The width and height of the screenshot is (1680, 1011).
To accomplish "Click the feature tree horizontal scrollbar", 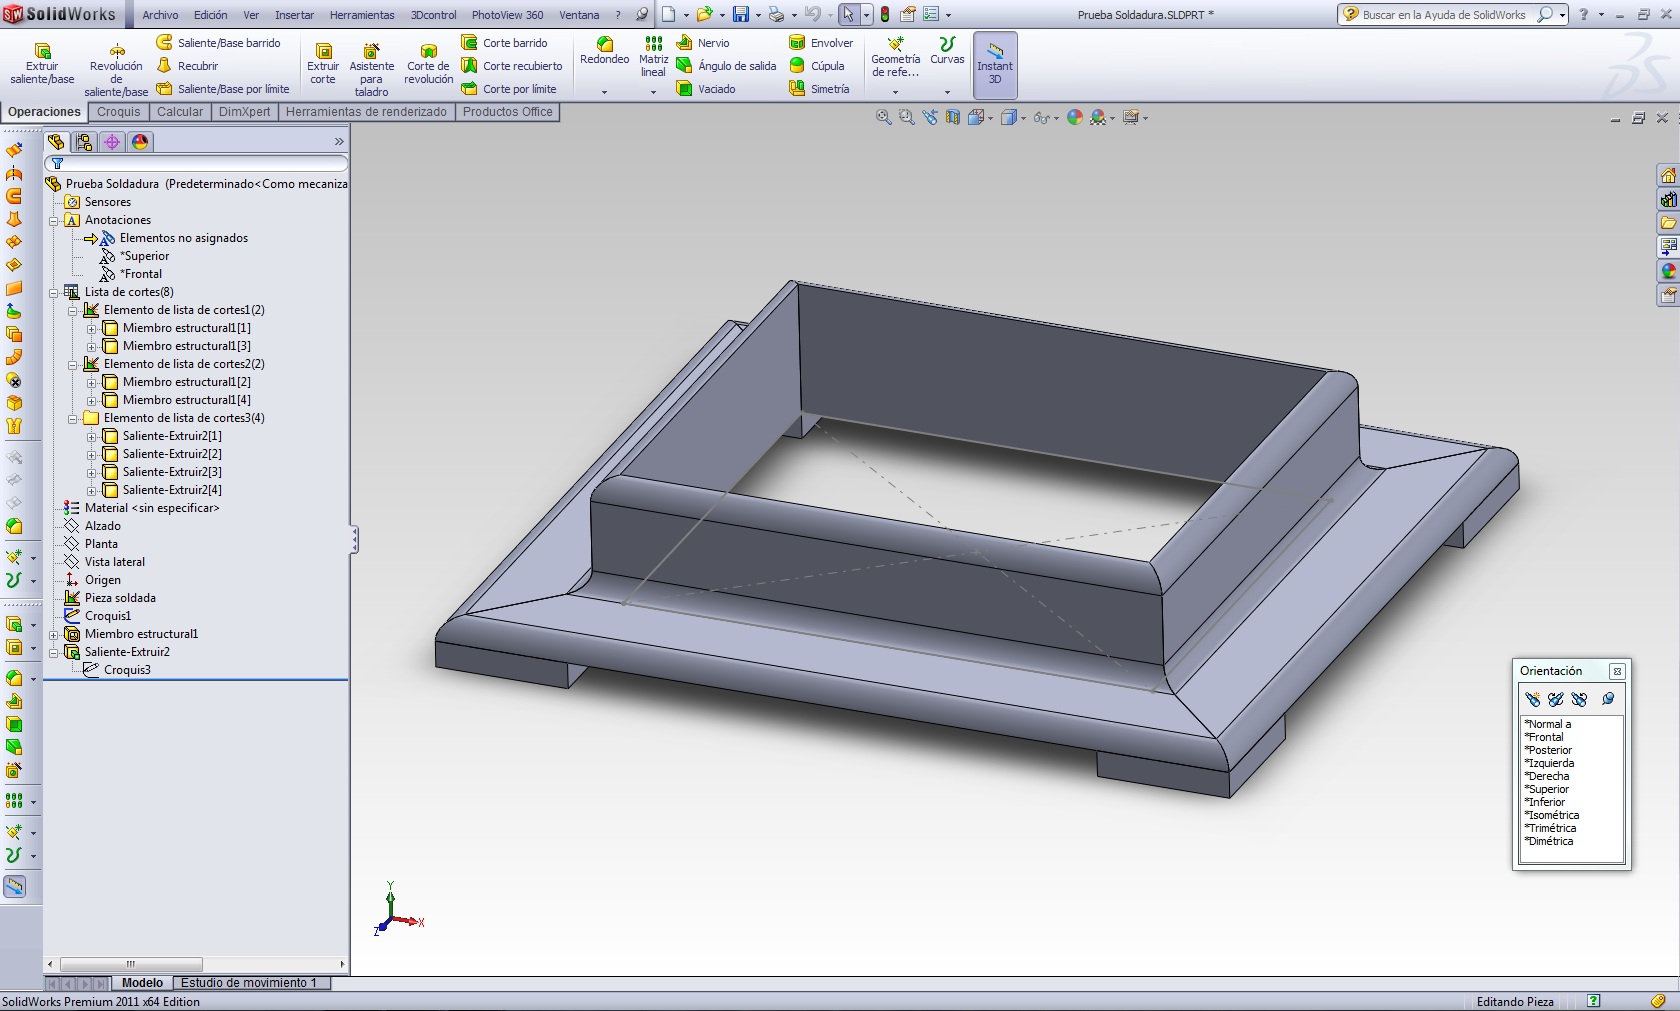I will [130, 965].
